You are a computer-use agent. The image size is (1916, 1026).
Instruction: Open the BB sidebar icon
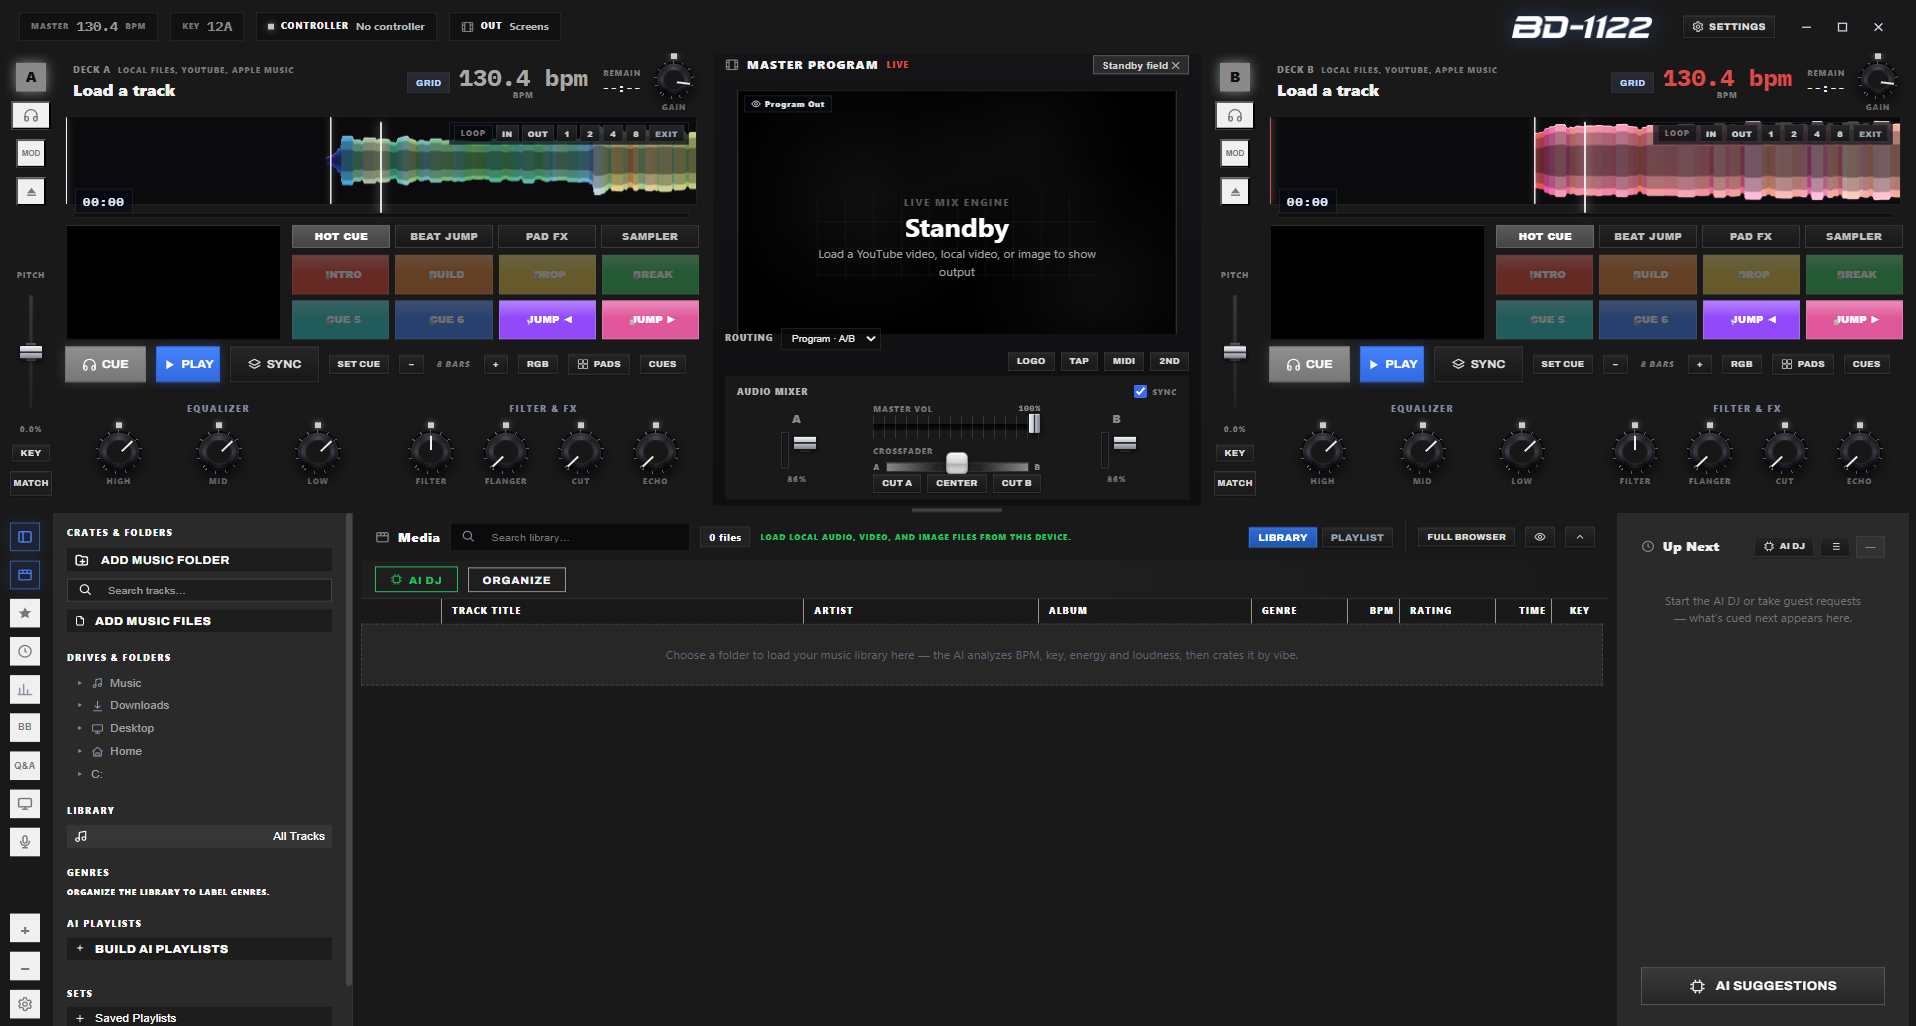(25, 727)
